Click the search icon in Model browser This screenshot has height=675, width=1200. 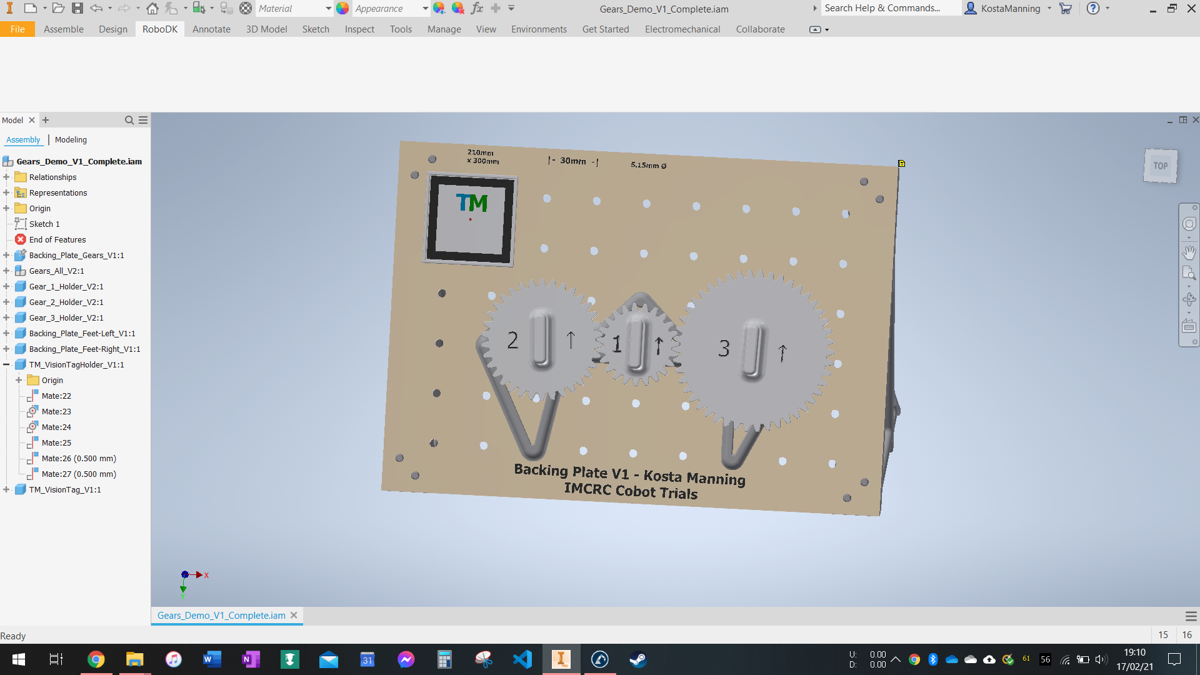tap(129, 120)
